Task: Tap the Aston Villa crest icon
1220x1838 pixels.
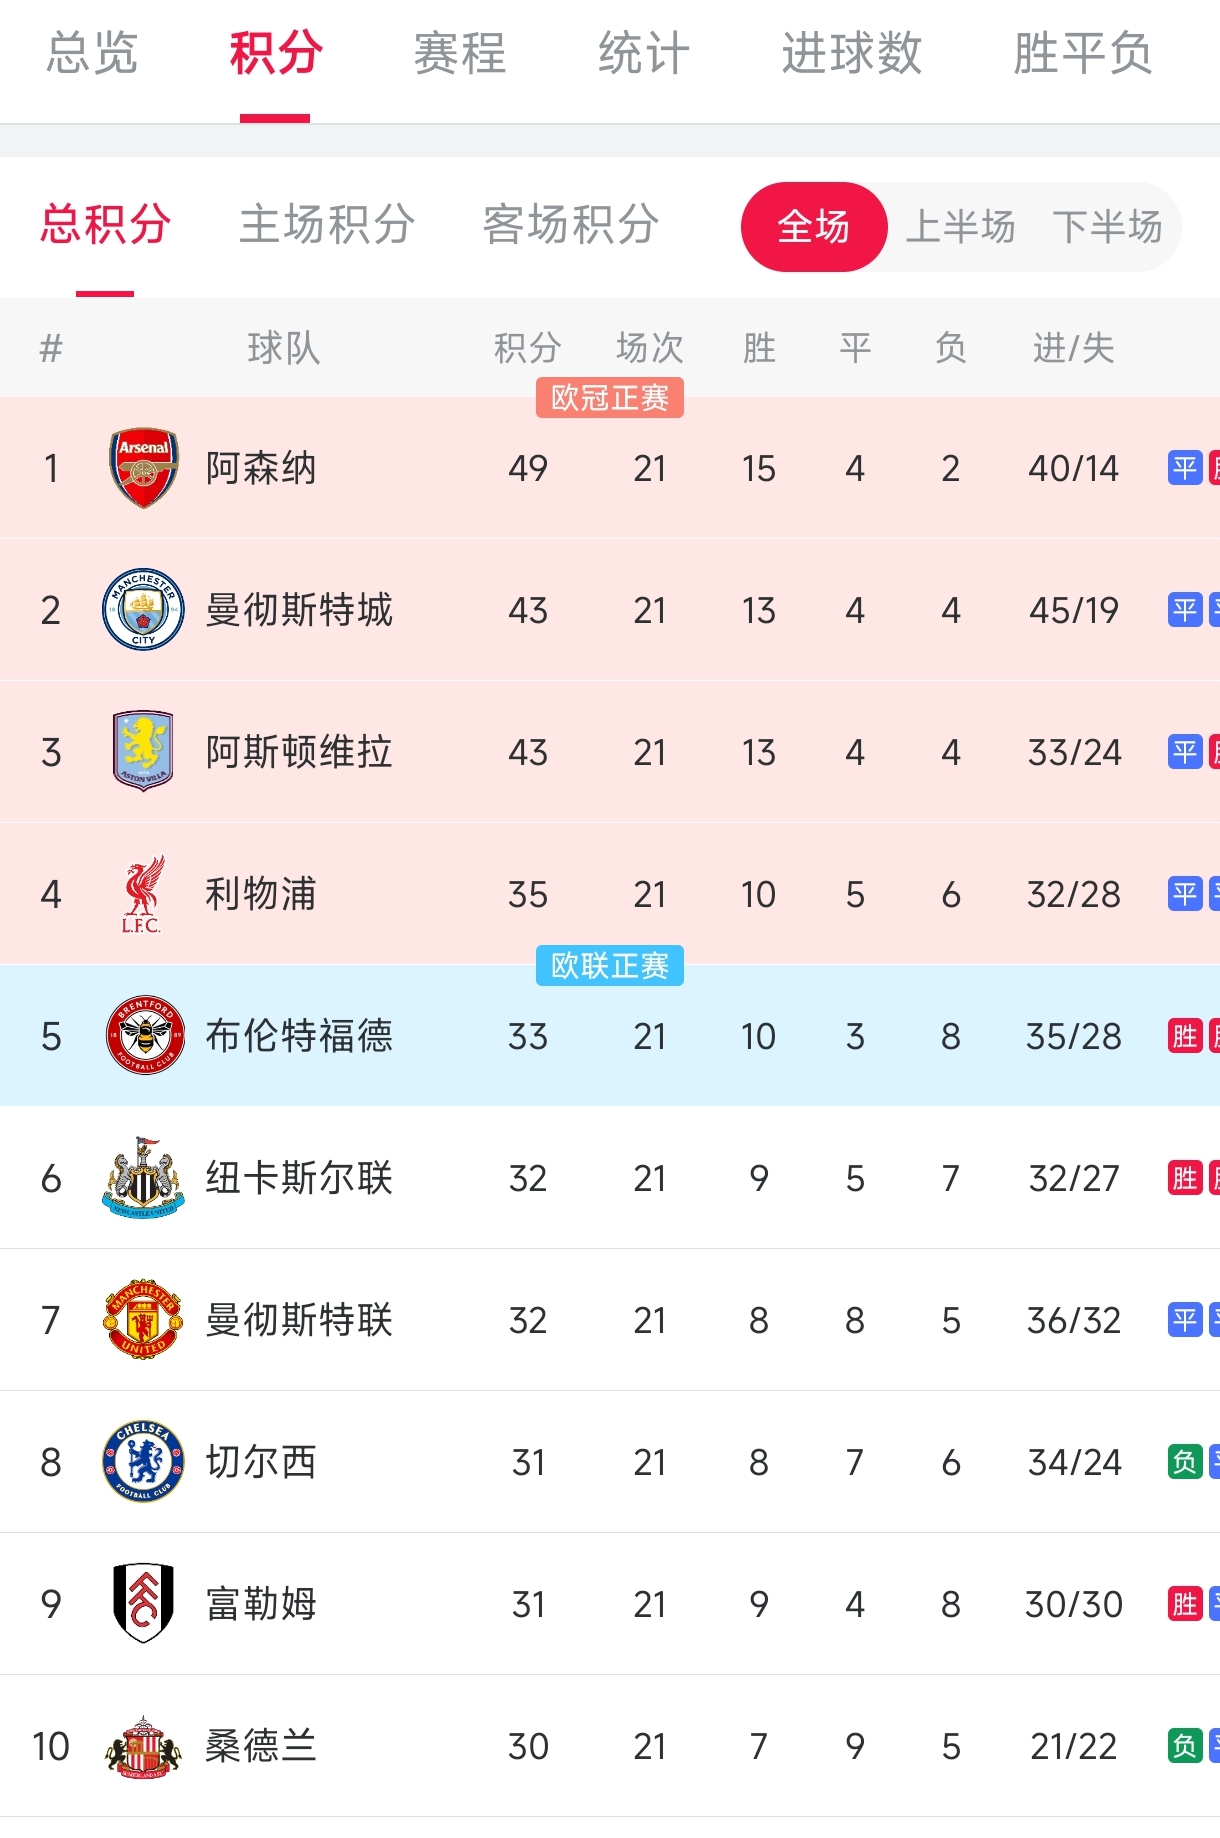Action: click(x=143, y=752)
